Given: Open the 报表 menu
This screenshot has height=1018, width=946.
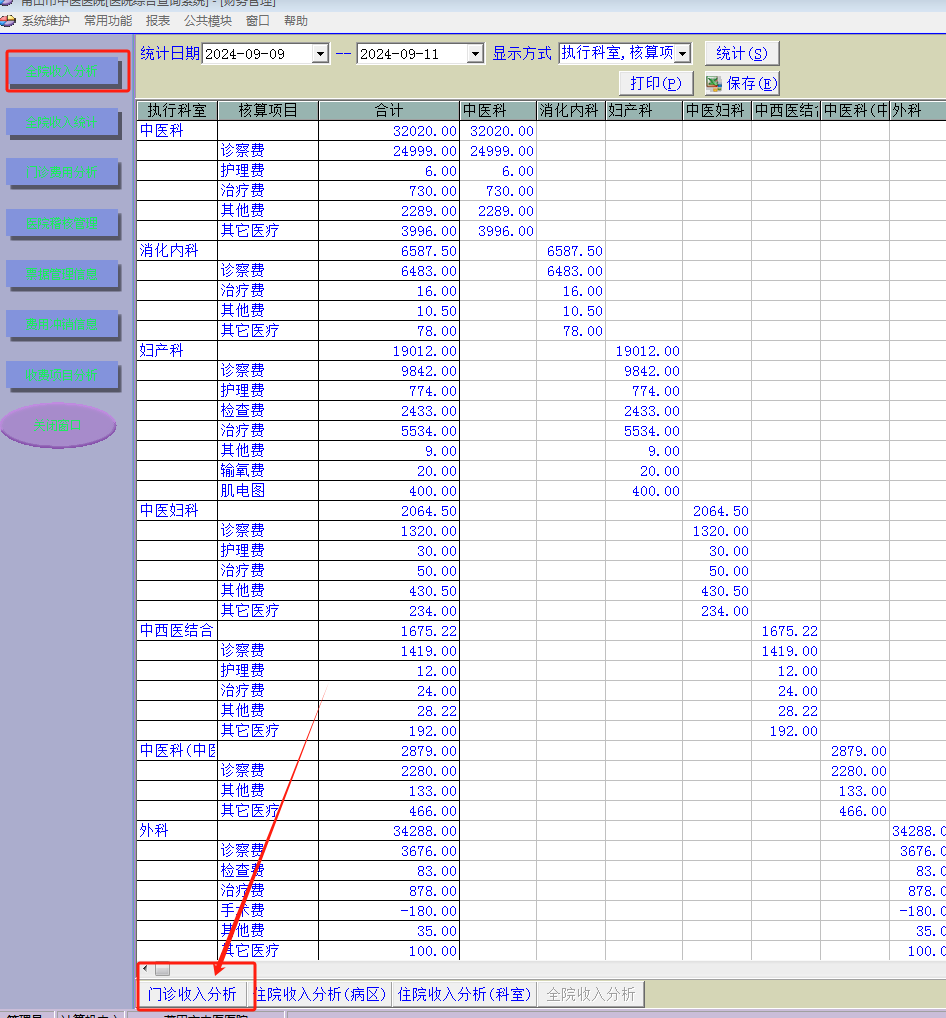Looking at the screenshot, I should click(158, 21).
